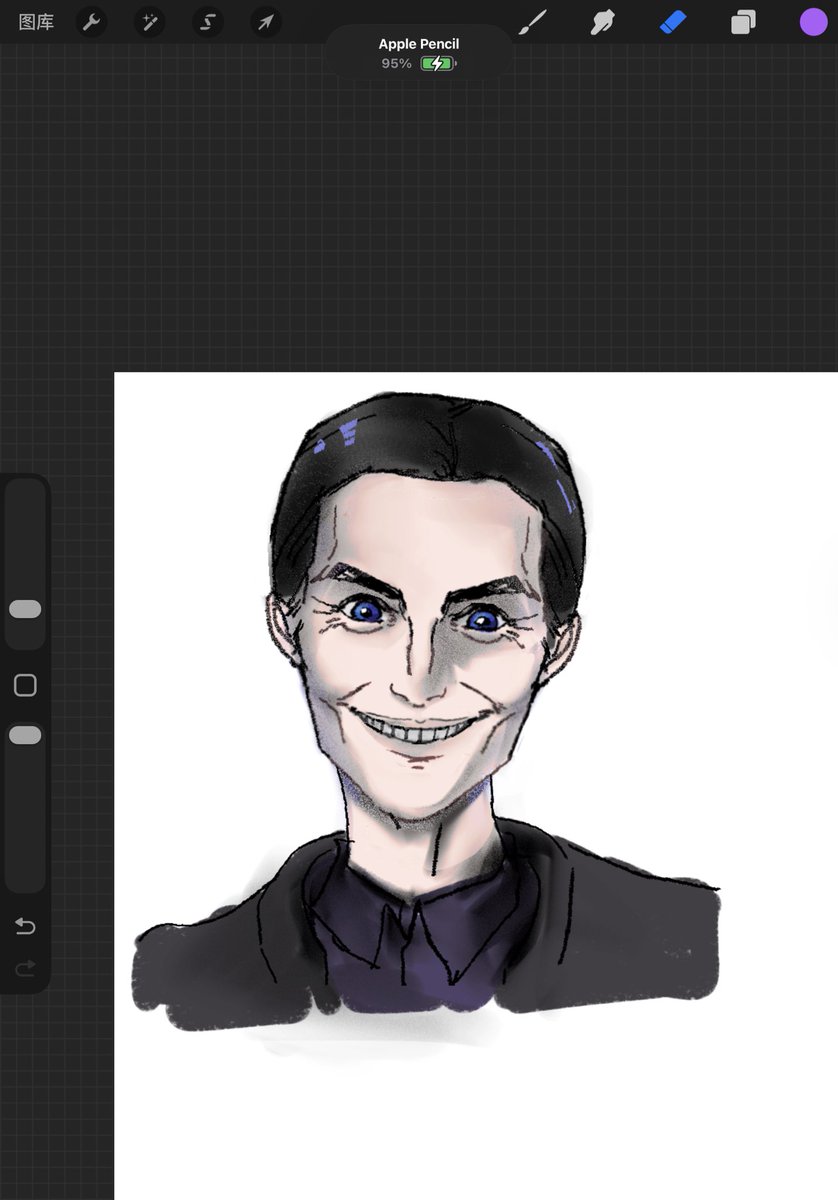Activate the Transform arrow tool
This screenshot has height=1200, width=838.
266,22
